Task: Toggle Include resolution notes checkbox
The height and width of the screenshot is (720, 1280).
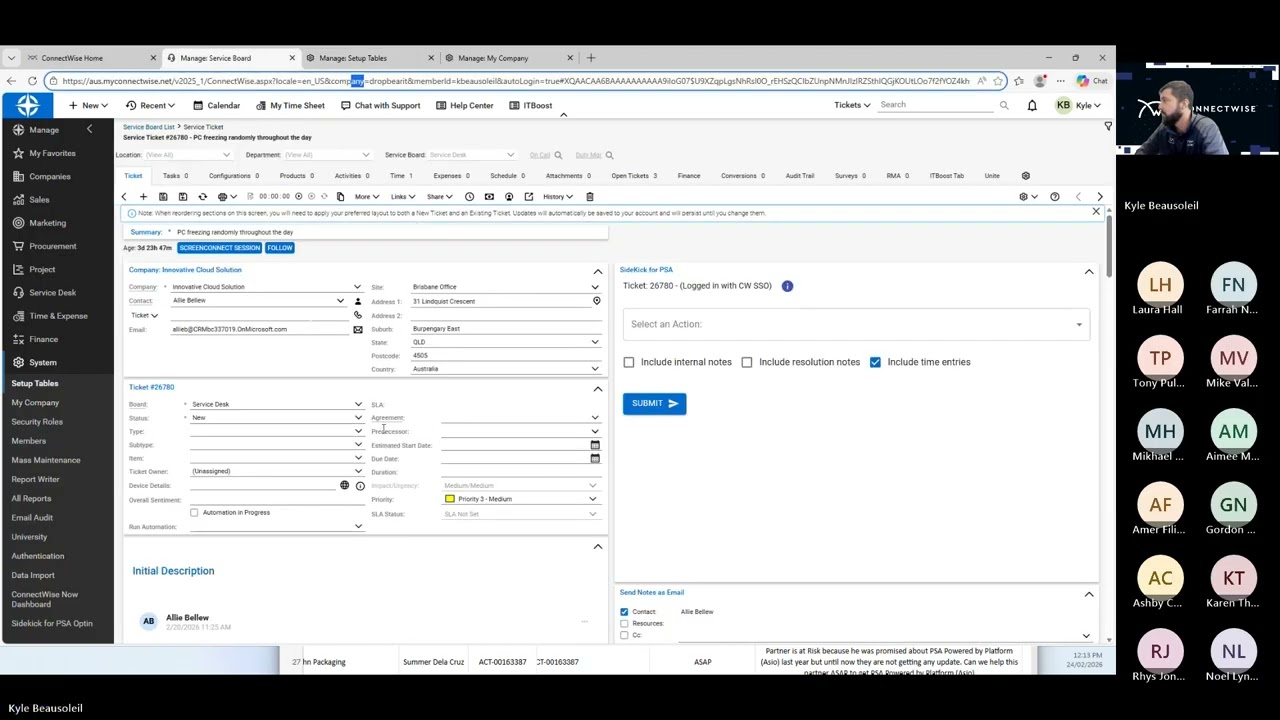Action: pos(747,362)
